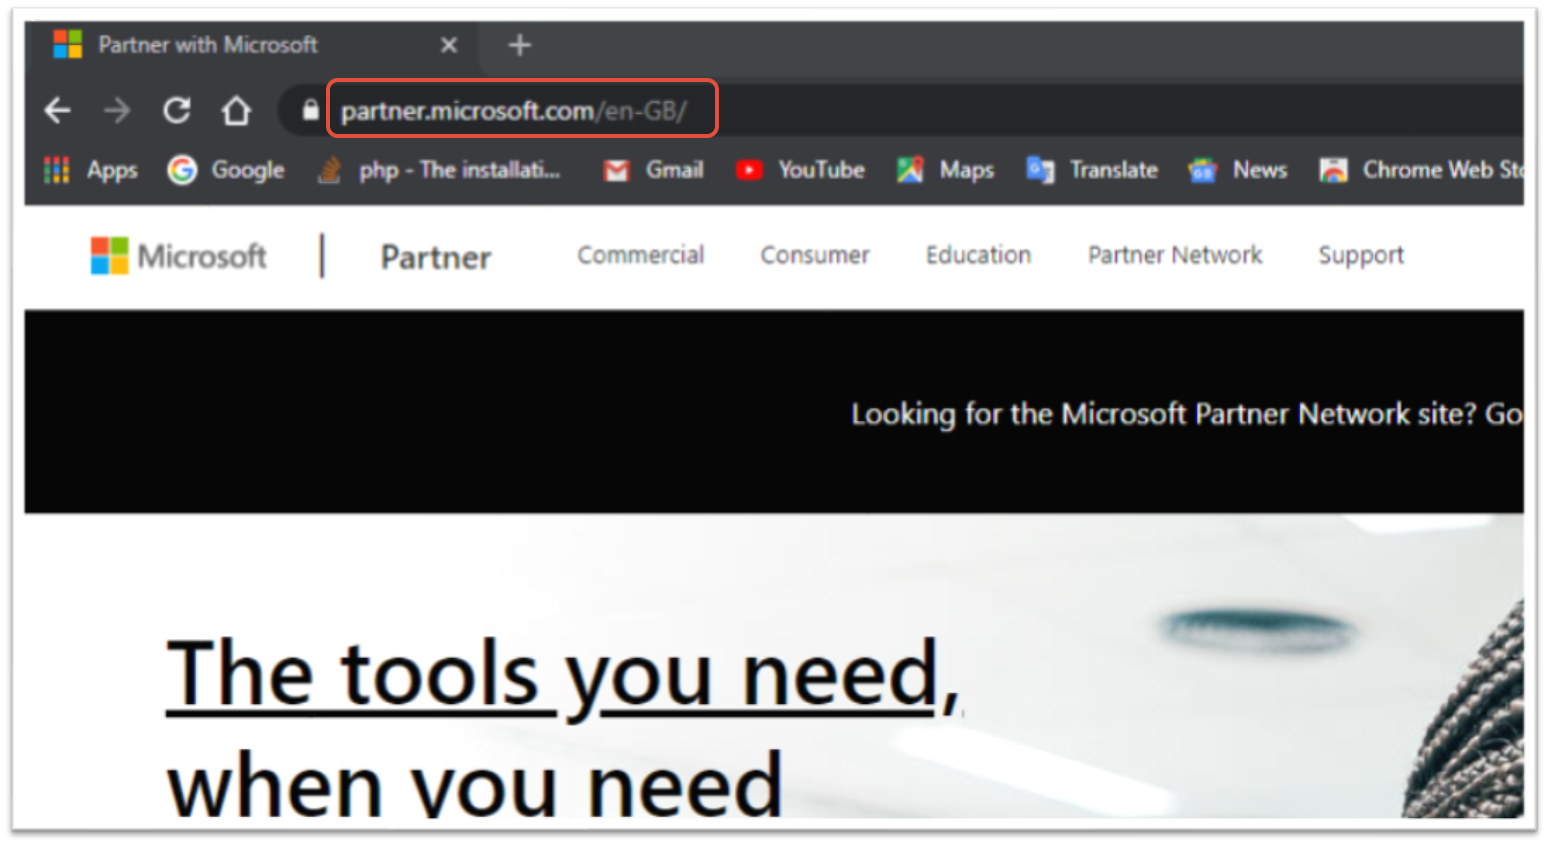Image resolution: width=1548 pixels, height=845 pixels.
Task: Open the Apps grid bookmark
Action: [x=90, y=170]
